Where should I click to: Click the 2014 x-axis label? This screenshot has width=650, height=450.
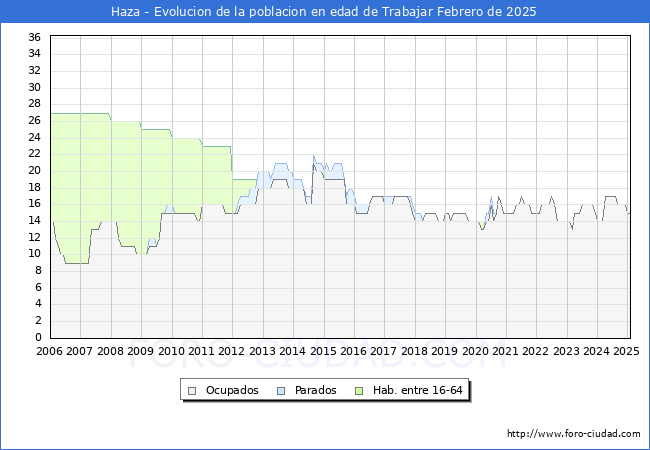point(293,351)
